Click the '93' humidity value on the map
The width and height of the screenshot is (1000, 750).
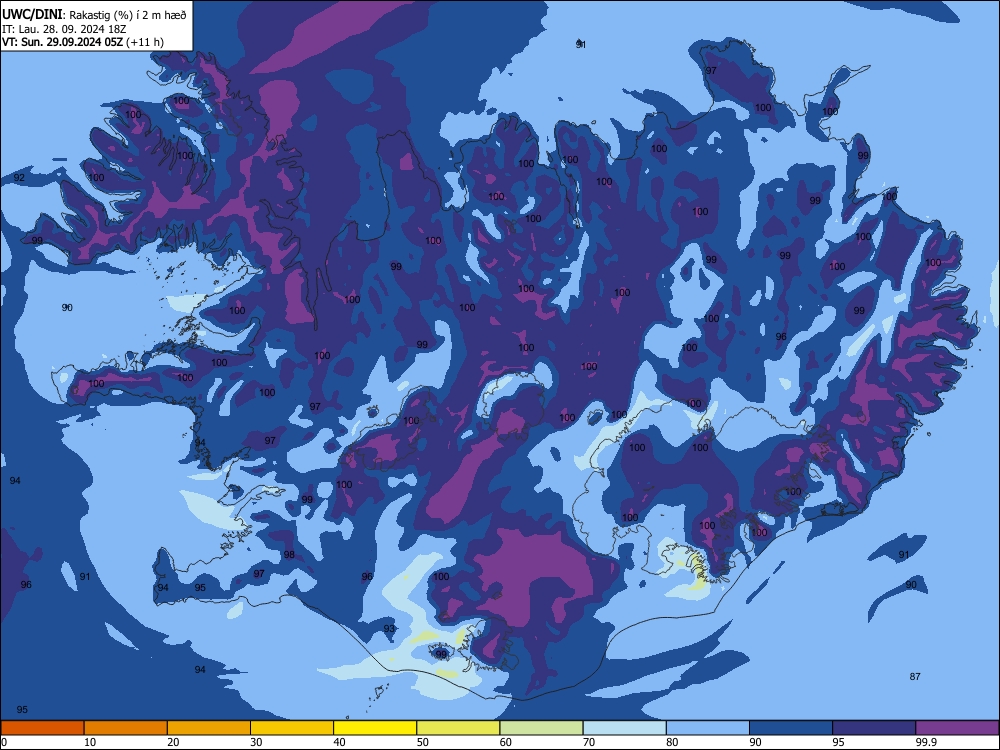pos(389,629)
